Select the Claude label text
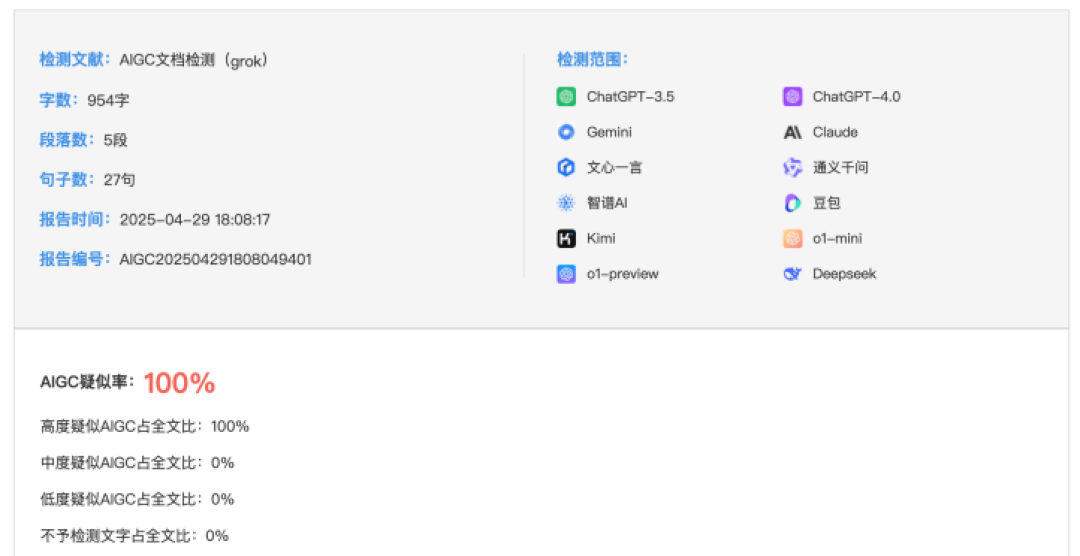1080x556 pixels. (835, 132)
